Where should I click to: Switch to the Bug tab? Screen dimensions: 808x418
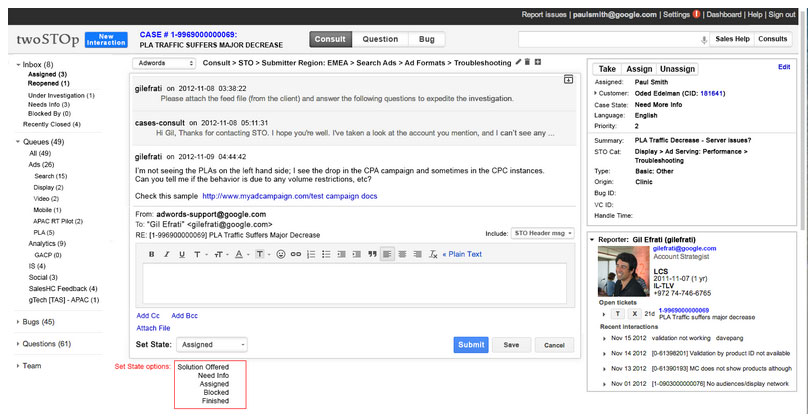[427, 39]
